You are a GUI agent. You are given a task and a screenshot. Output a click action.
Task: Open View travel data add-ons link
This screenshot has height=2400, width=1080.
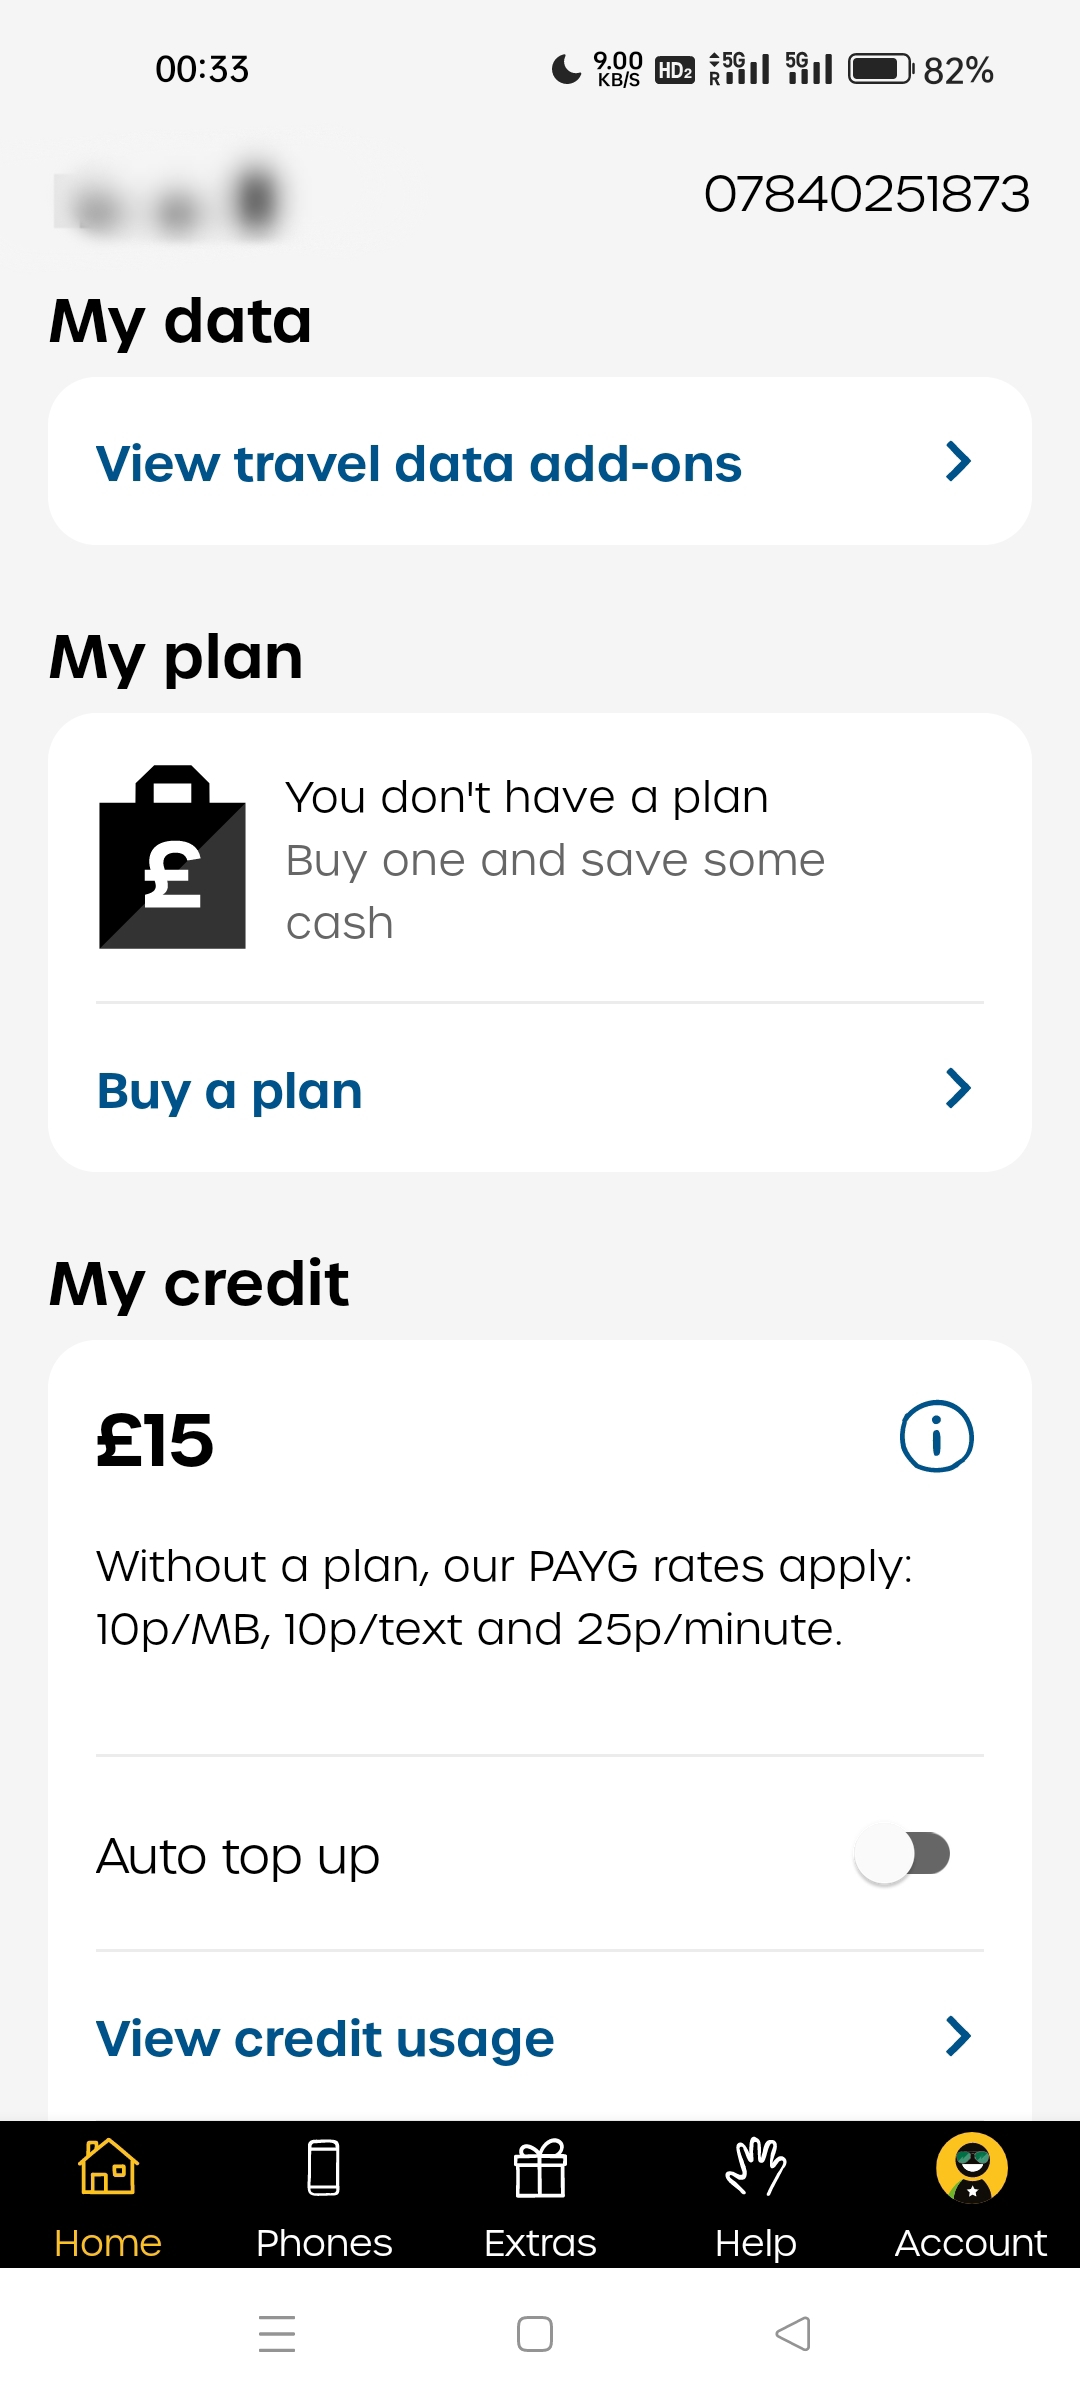pyautogui.click(x=419, y=464)
